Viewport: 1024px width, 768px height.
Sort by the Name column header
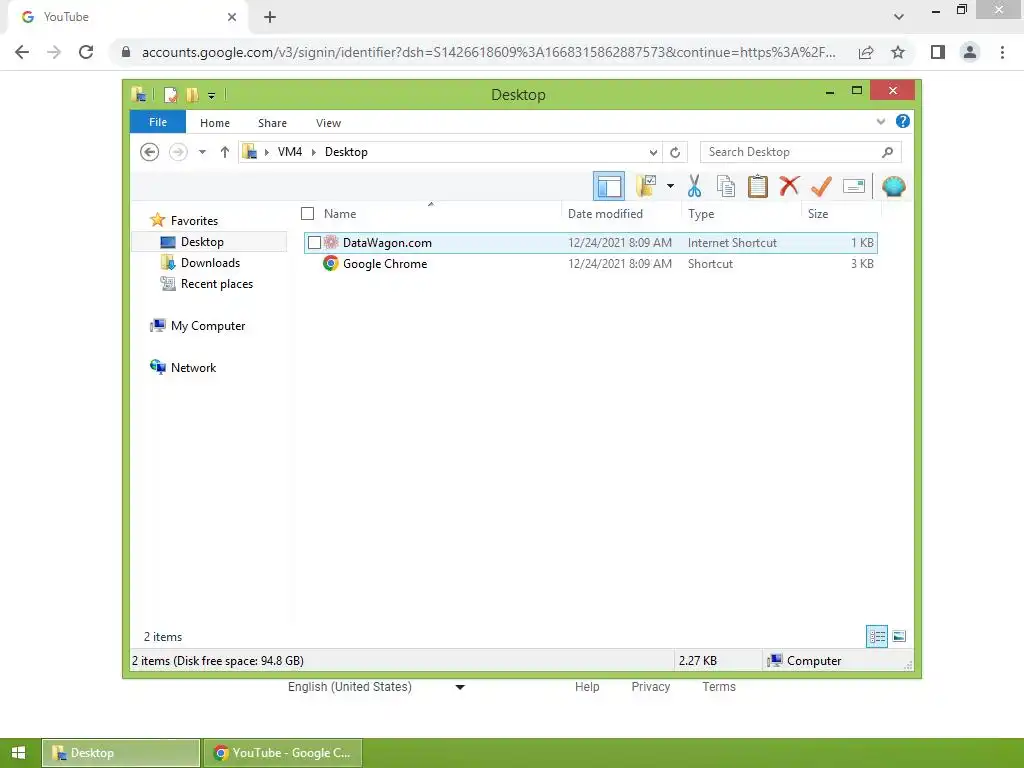click(340, 214)
